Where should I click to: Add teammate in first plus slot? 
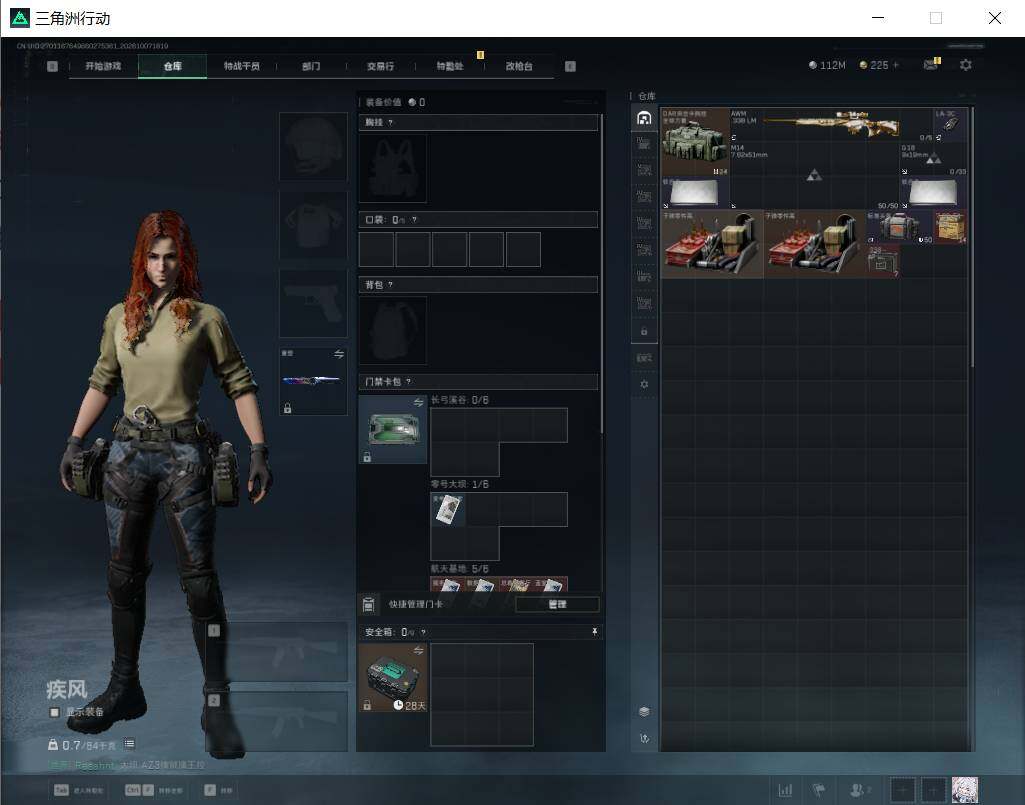[x=903, y=790]
